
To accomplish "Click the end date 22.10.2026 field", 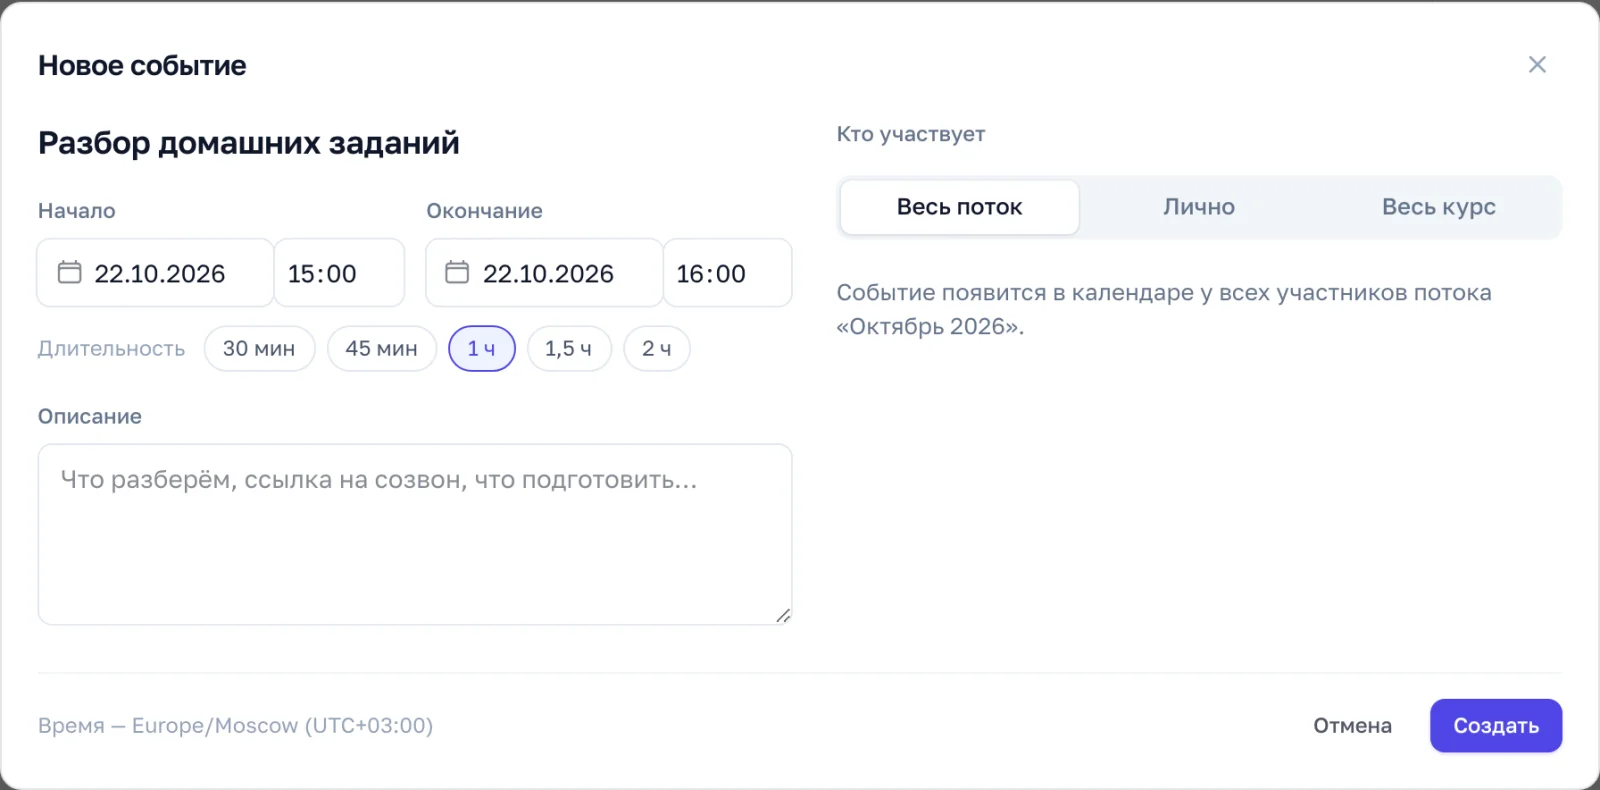I will pos(544,273).
